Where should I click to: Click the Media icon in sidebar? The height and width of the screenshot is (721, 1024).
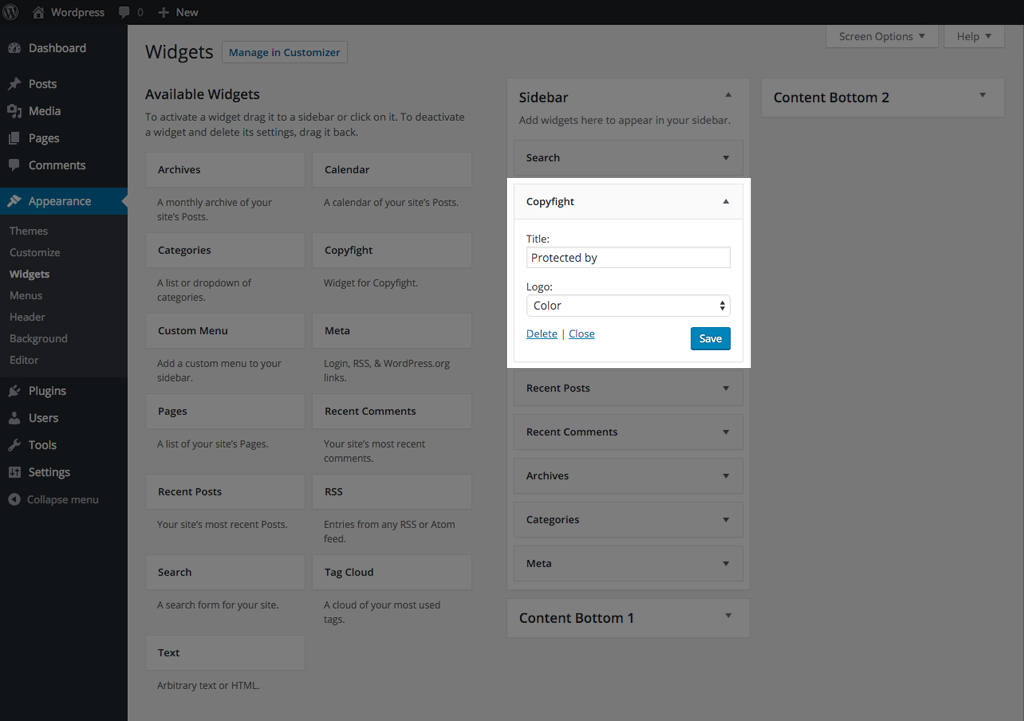(x=14, y=111)
